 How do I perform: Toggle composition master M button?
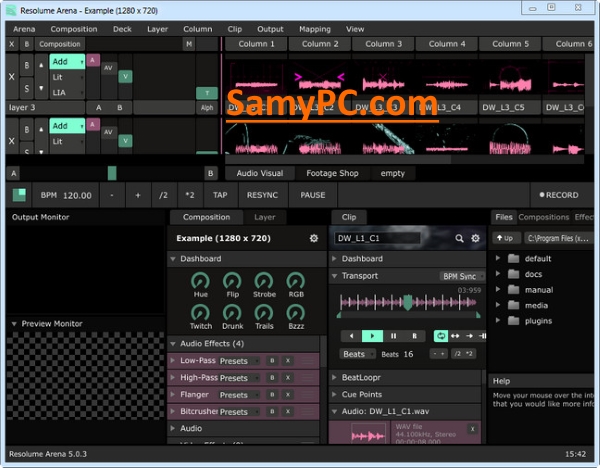click(189, 44)
